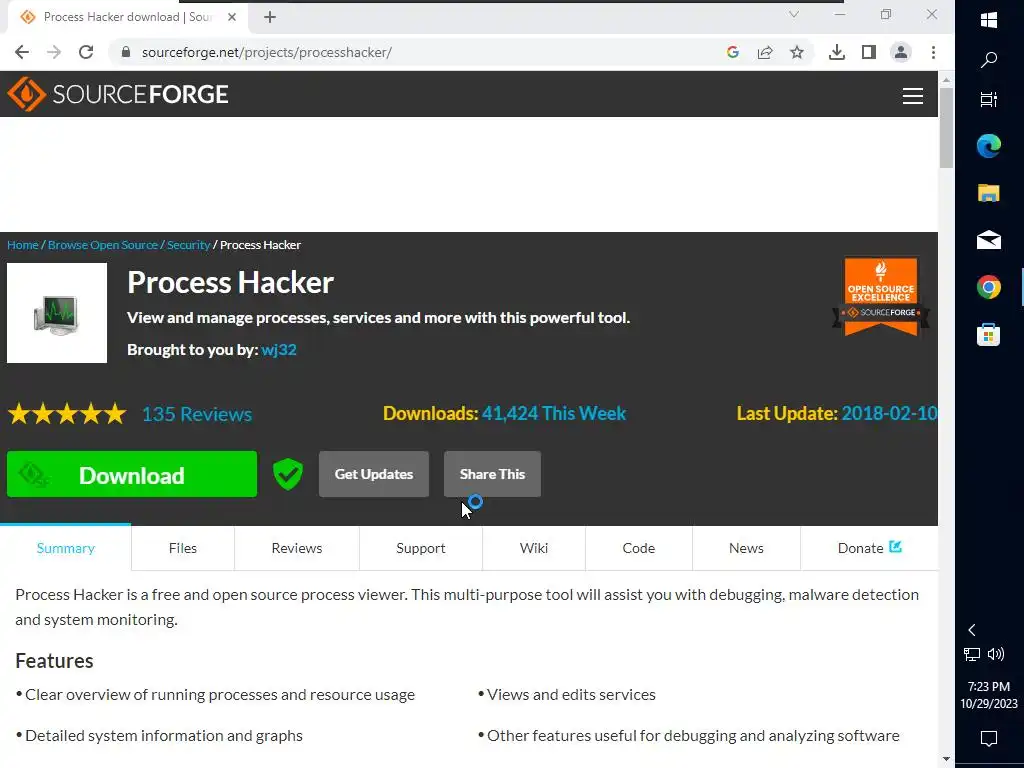Click the Google icon in the address bar
Image resolution: width=1024 pixels, height=768 pixels.
pyautogui.click(x=733, y=52)
